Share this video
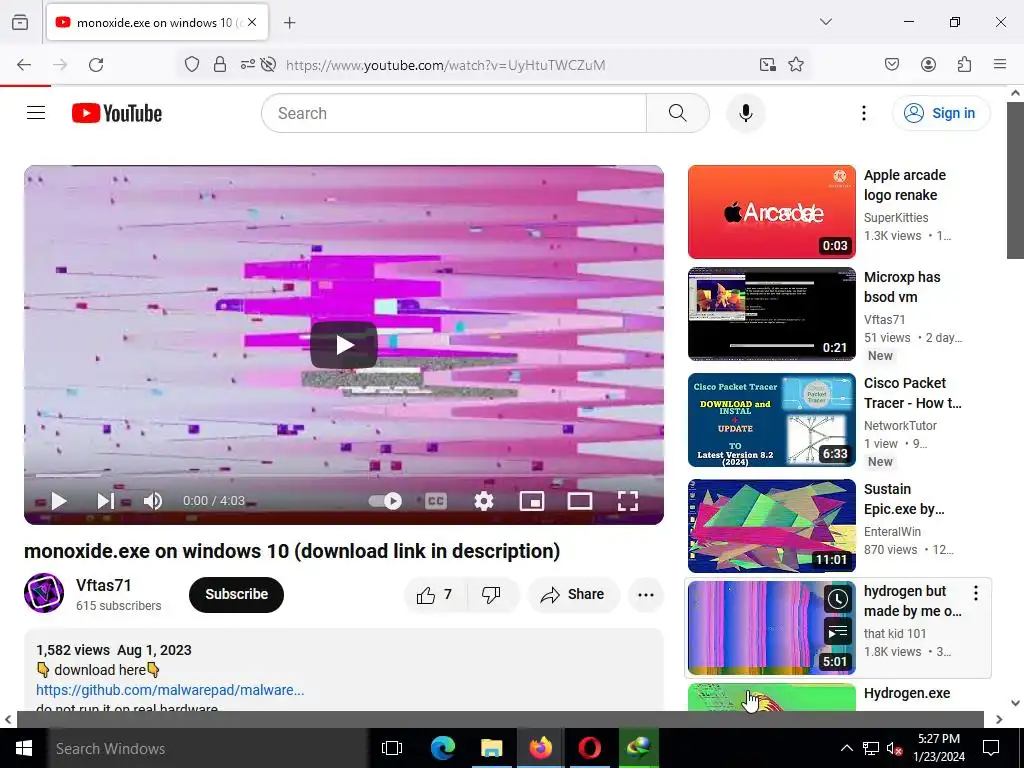The width and height of the screenshot is (1024, 768). coord(573,594)
